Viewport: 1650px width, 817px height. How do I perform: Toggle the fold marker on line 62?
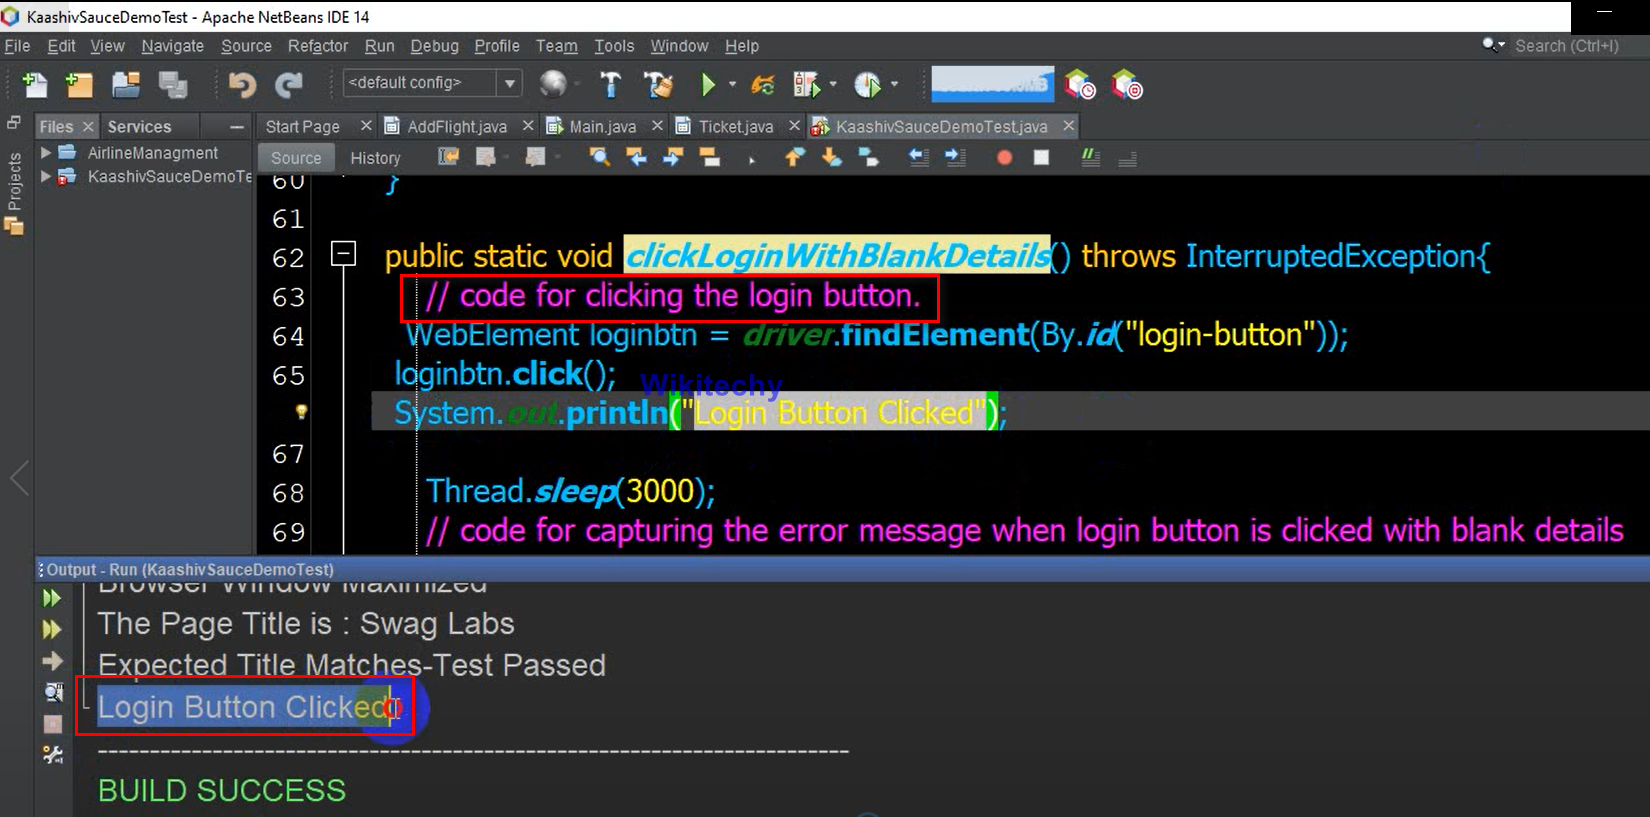point(343,254)
